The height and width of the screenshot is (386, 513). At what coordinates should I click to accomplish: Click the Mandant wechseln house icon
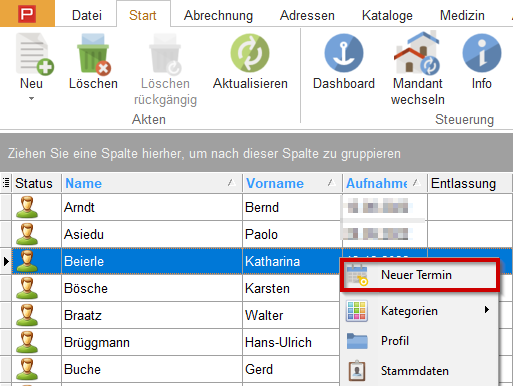click(417, 52)
